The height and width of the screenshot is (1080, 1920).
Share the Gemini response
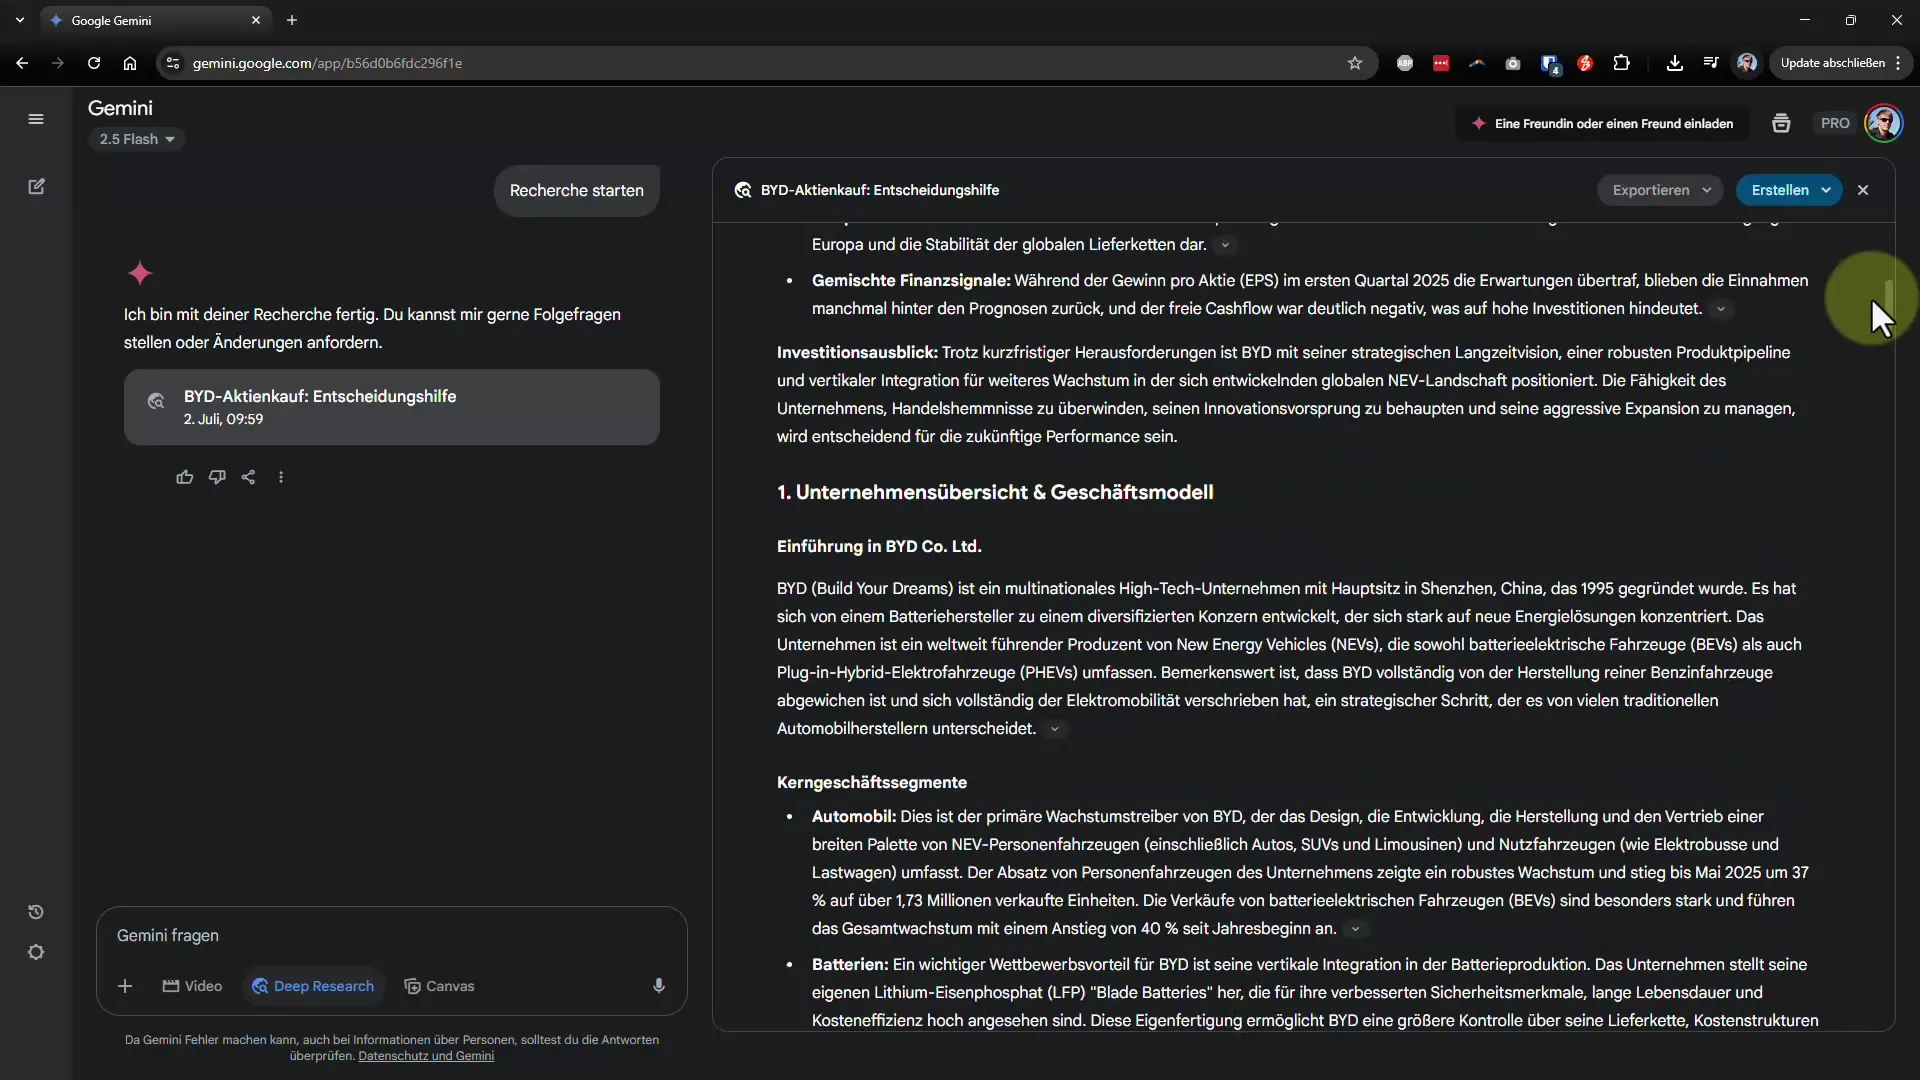(x=249, y=478)
